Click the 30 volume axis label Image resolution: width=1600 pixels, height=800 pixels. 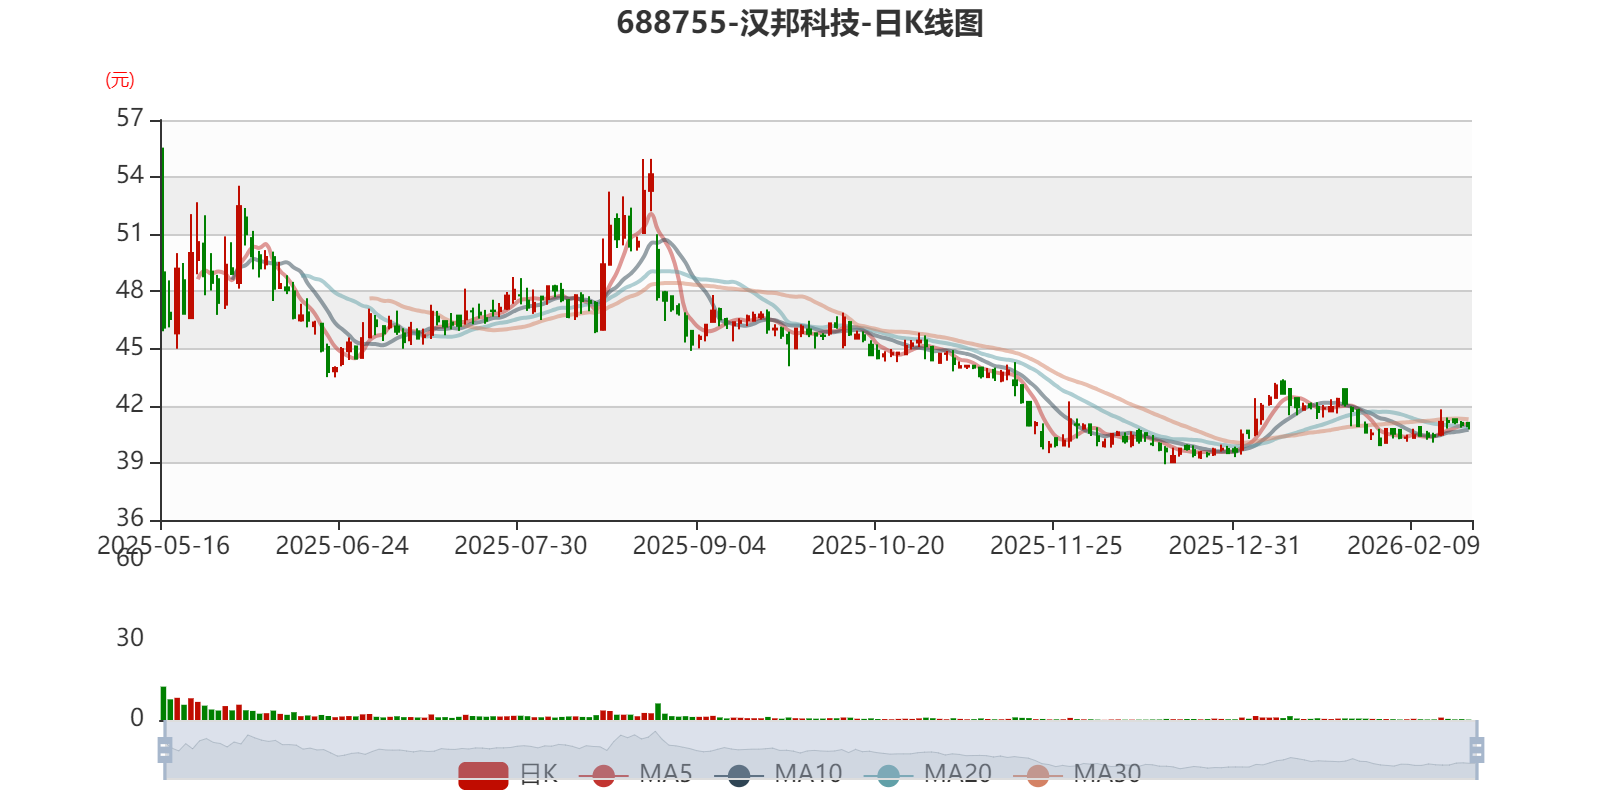click(130, 638)
